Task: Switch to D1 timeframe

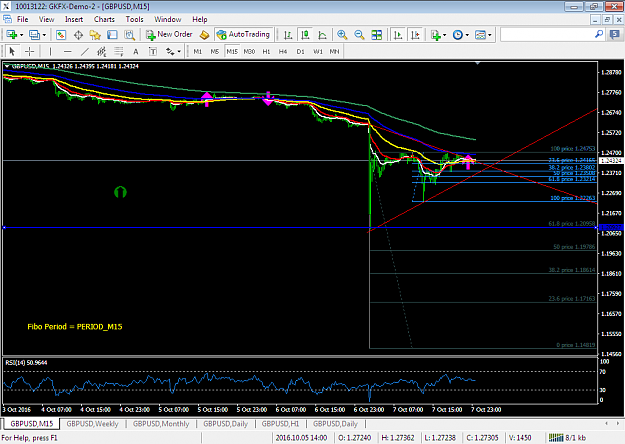Action: pyautogui.click(x=301, y=51)
